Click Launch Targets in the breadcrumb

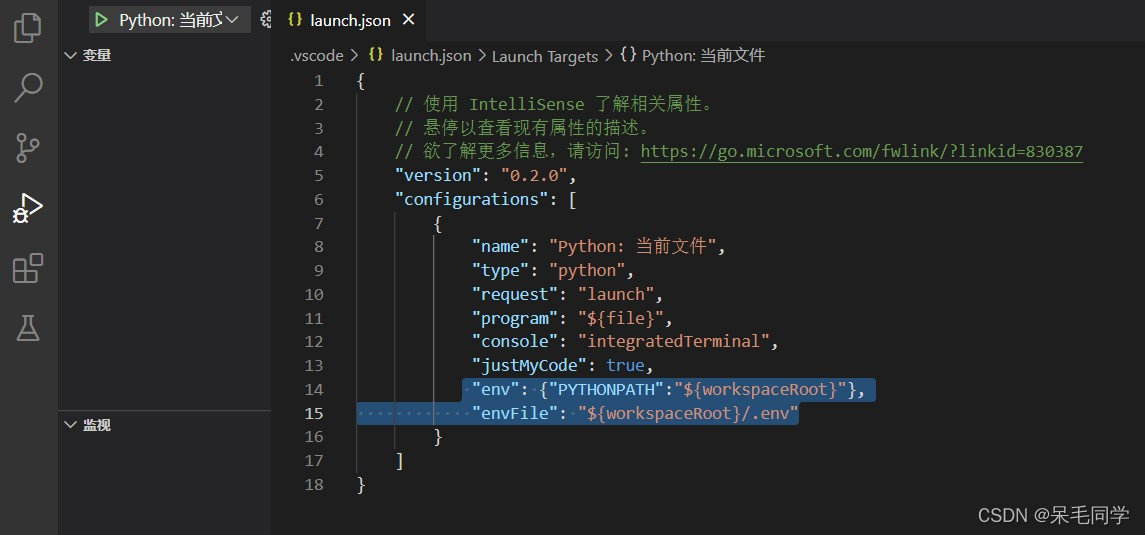(x=545, y=56)
